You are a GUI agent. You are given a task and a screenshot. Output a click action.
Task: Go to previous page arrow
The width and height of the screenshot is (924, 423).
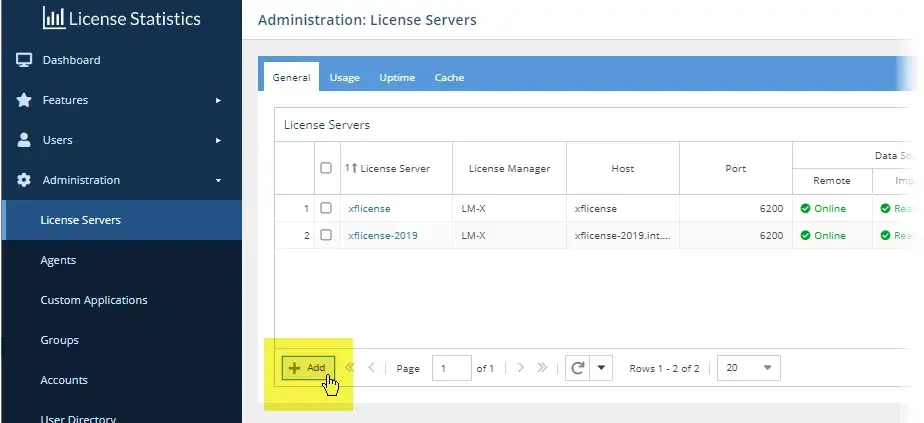(x=371, y=368)
